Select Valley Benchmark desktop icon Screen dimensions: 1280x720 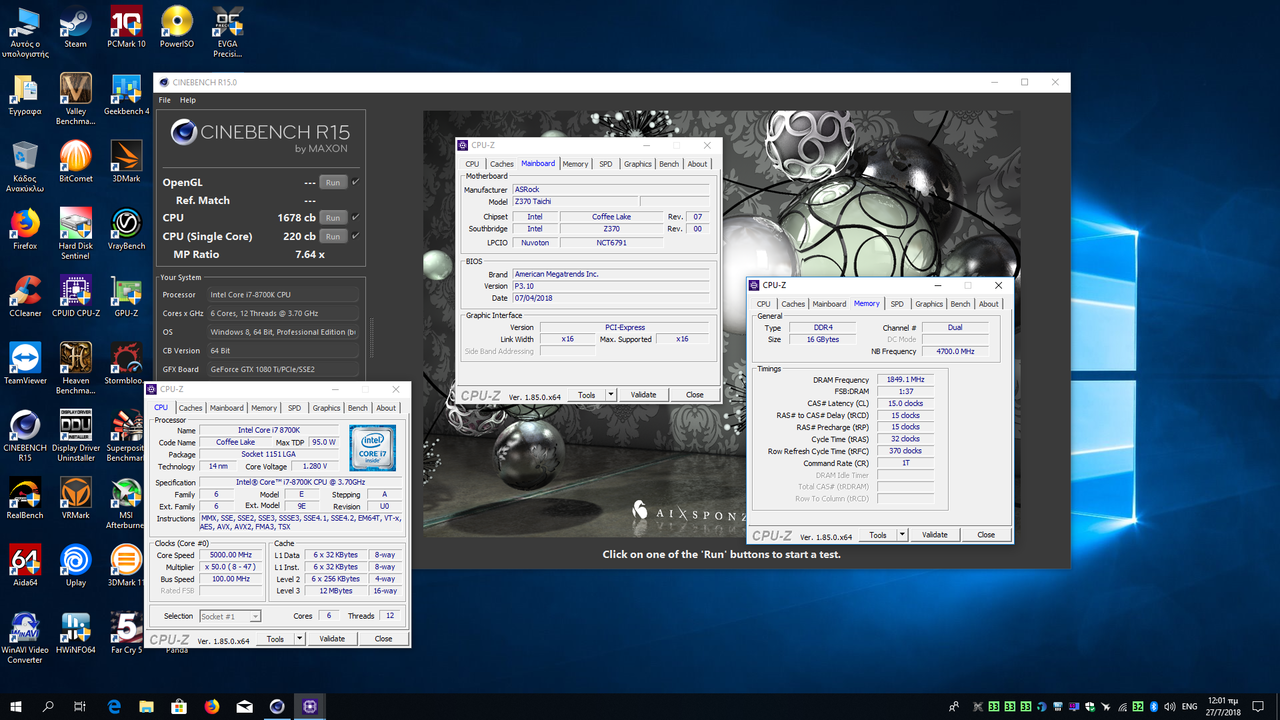tap(75, 98)
